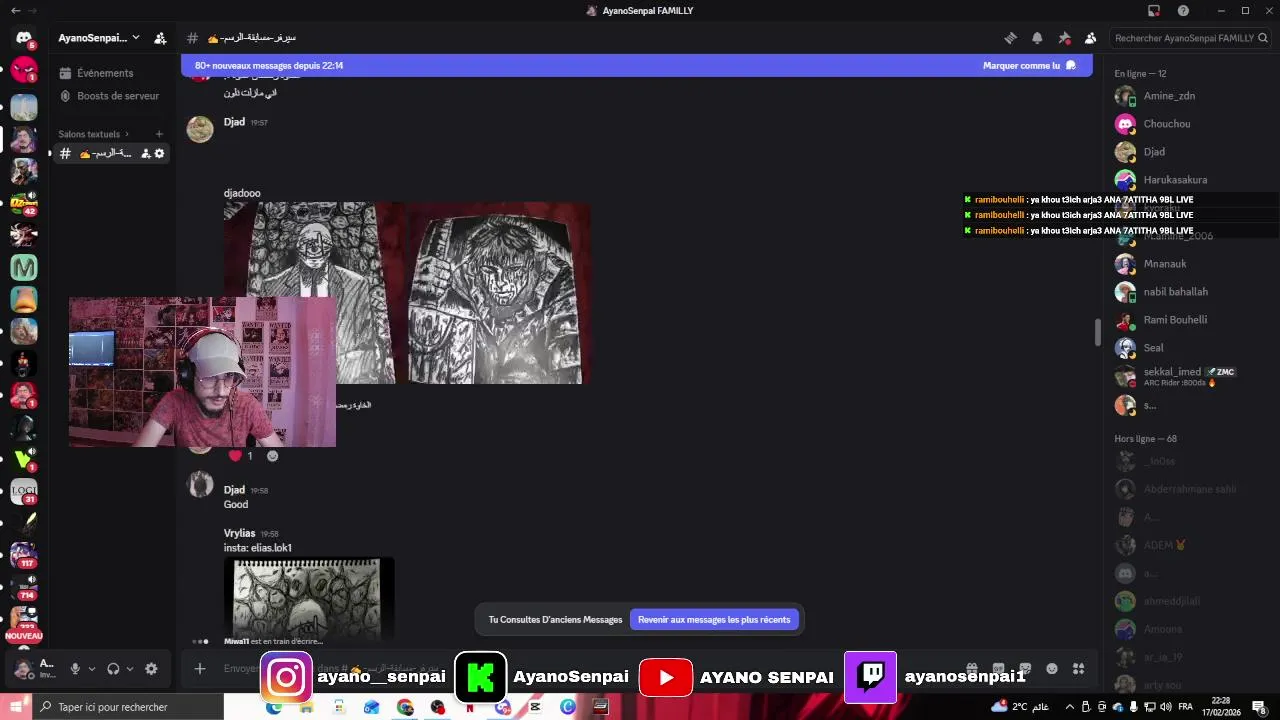
Task: Click search field Rechercher AyanoSenpai FAMILLY
Action: [1190, 38]
